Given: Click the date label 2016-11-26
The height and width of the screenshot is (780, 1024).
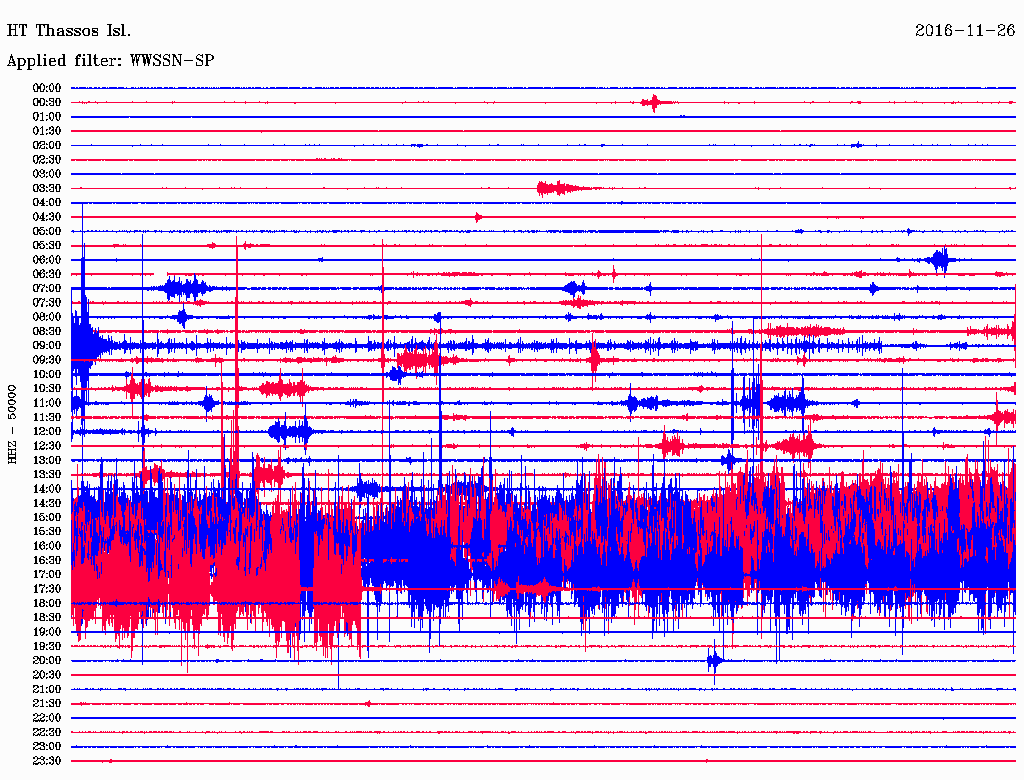Looking at the screenshot, I should click(965, 31).
